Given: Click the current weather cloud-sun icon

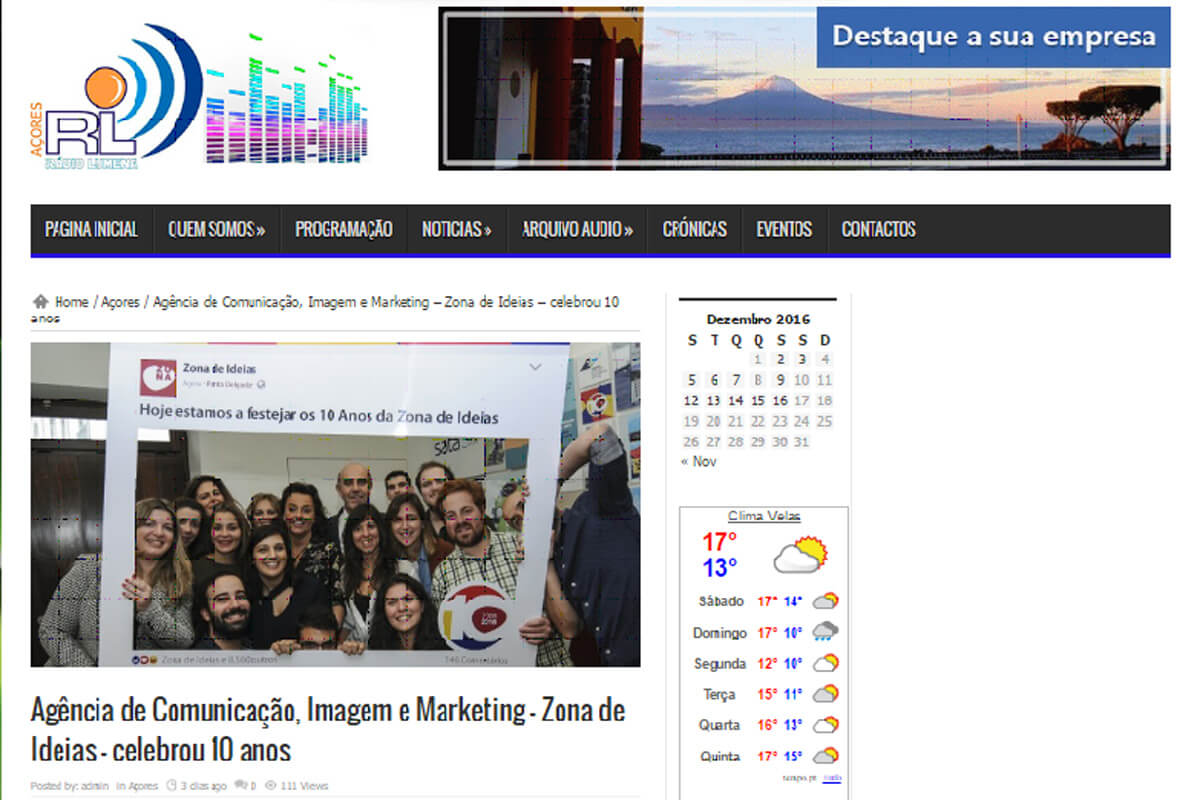Looking at the screenshot, I should (801, 555).
